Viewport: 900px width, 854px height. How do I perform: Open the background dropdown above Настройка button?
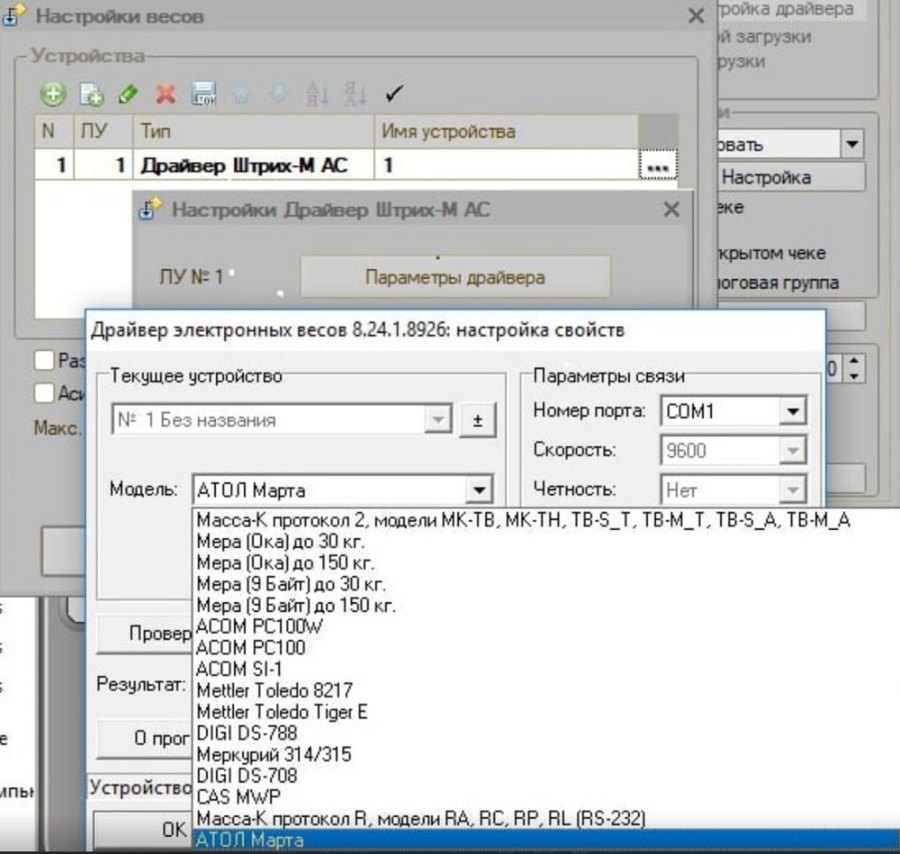[852, 143]
